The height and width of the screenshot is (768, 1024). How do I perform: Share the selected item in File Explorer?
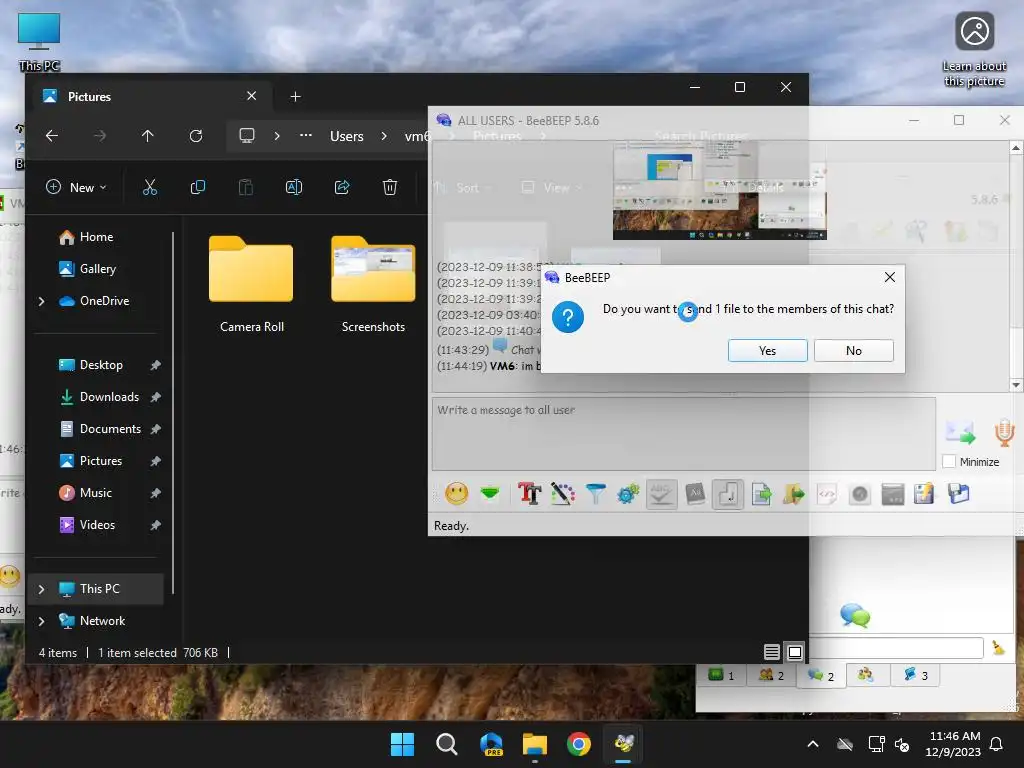coord(342,187)
